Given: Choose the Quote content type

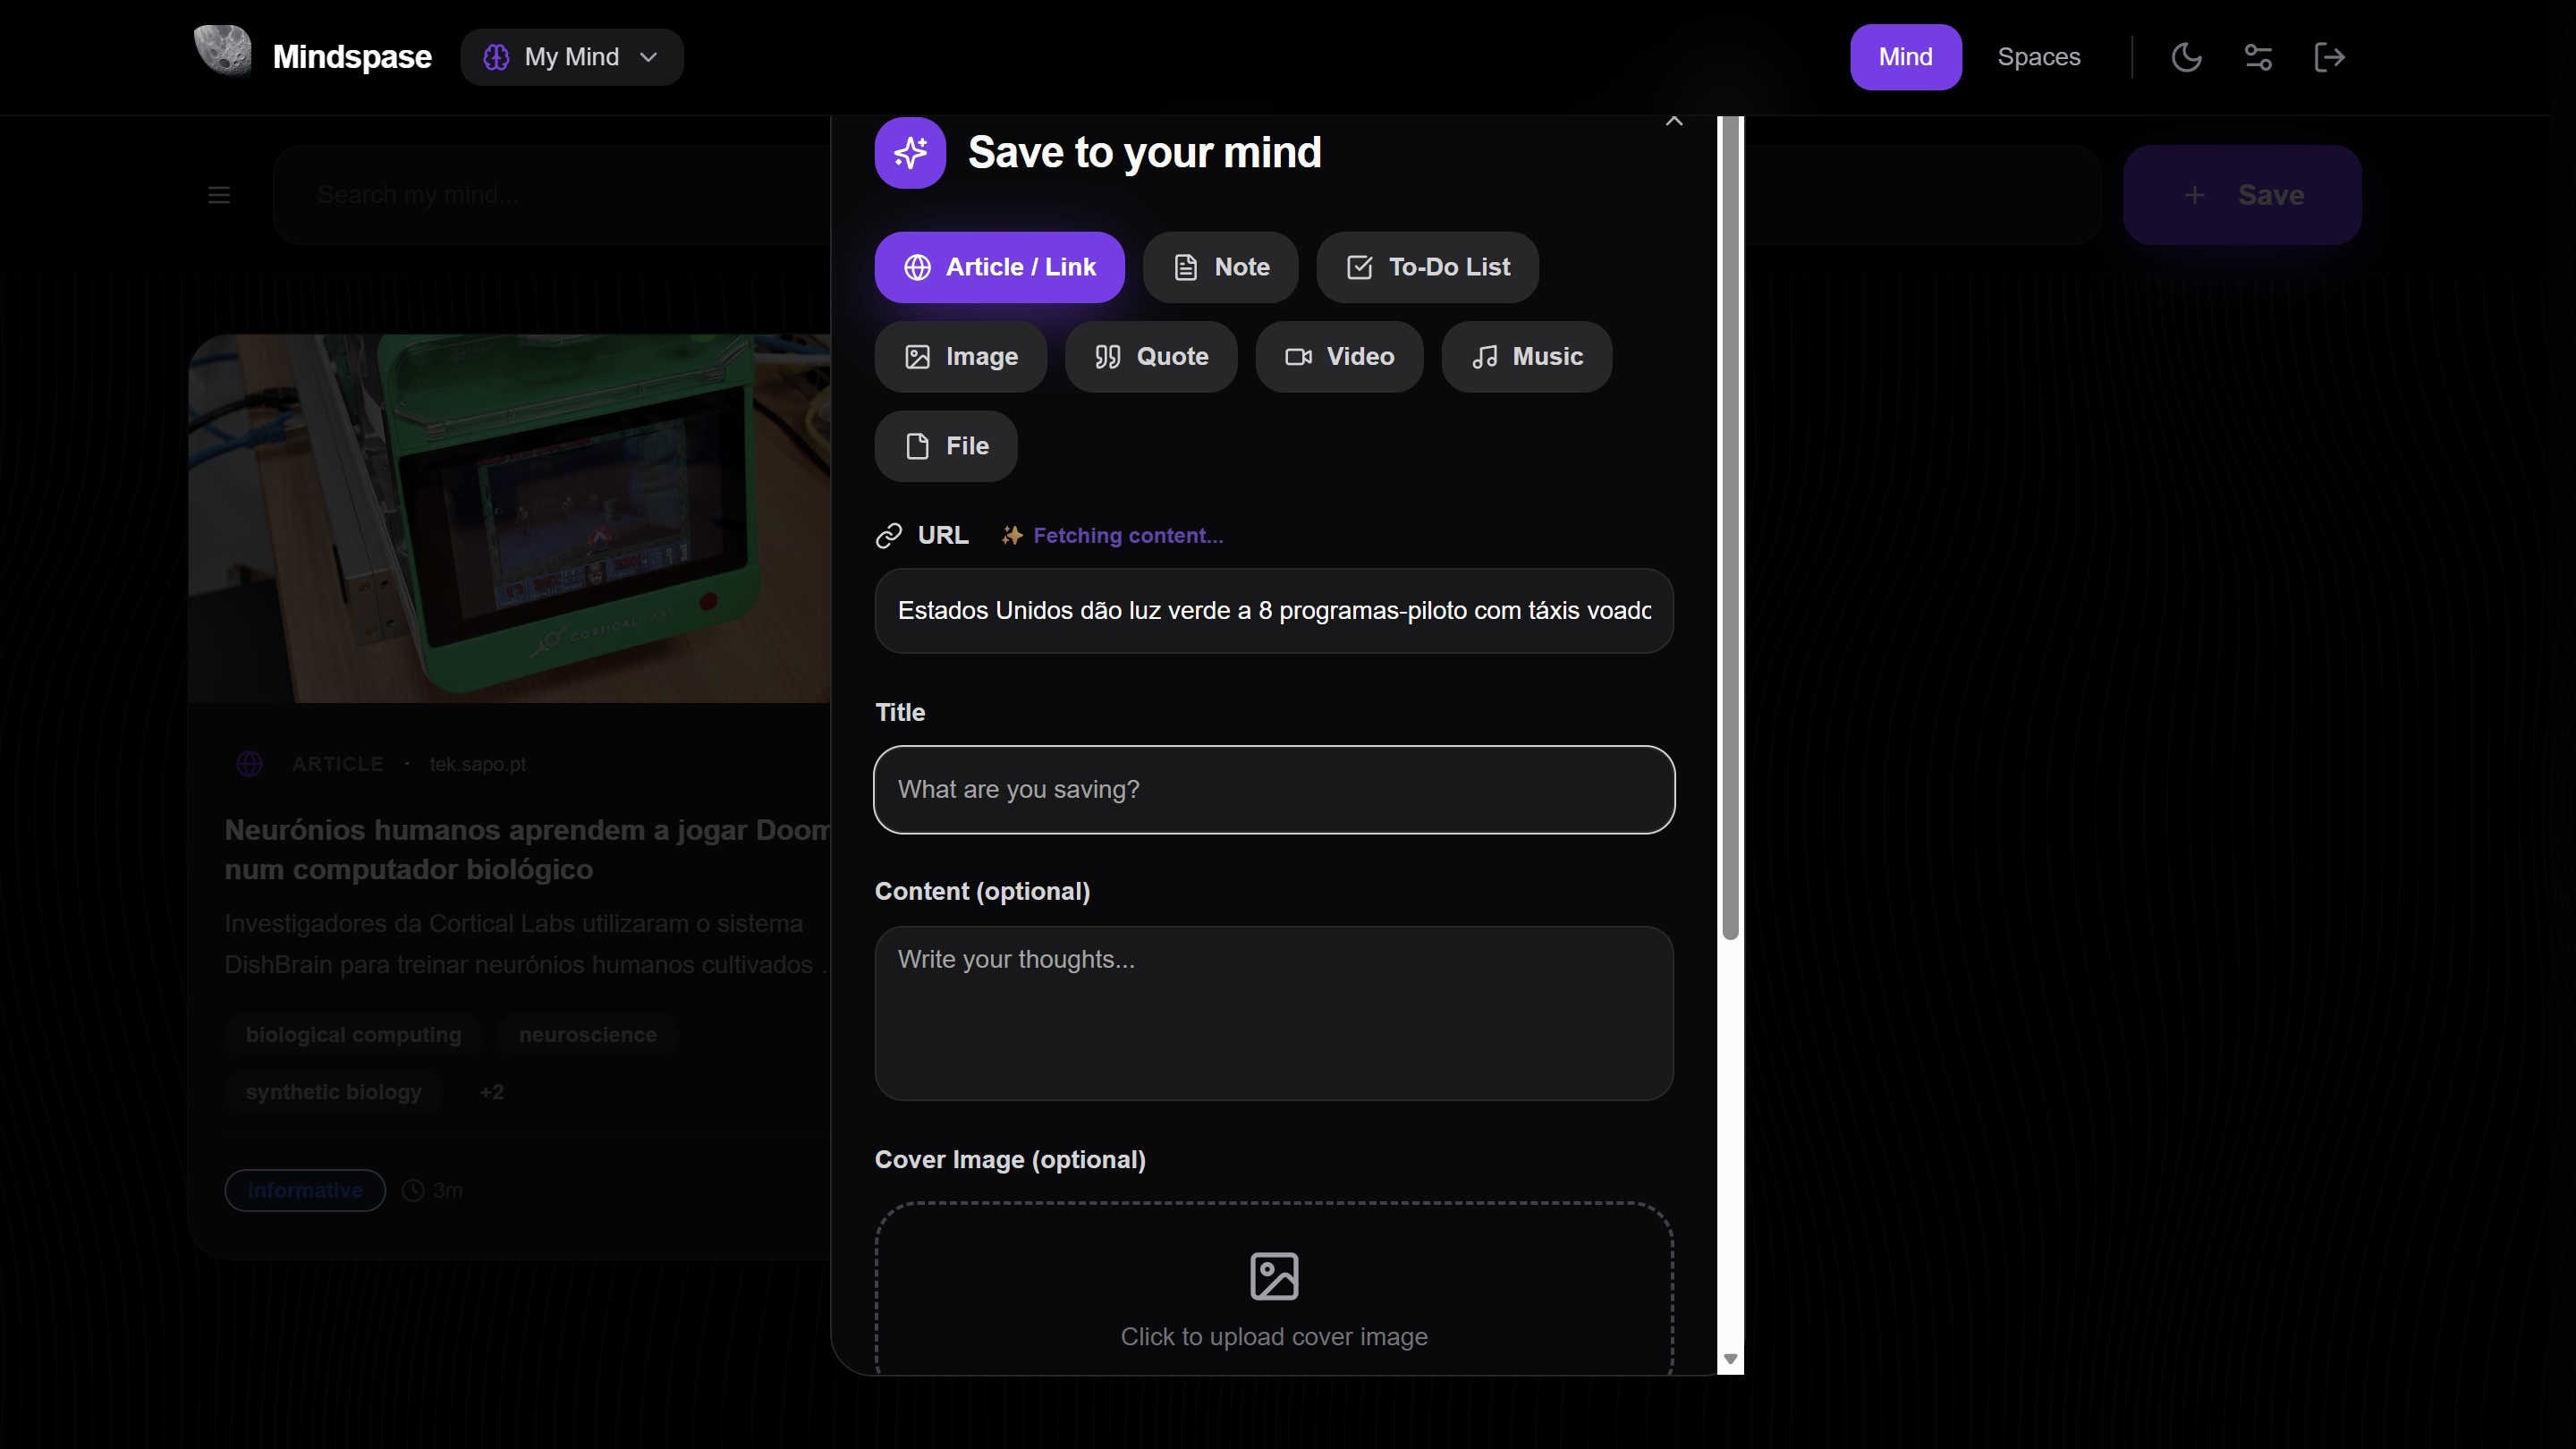Looking at the screenshot, I should (x=1151, y=357).
